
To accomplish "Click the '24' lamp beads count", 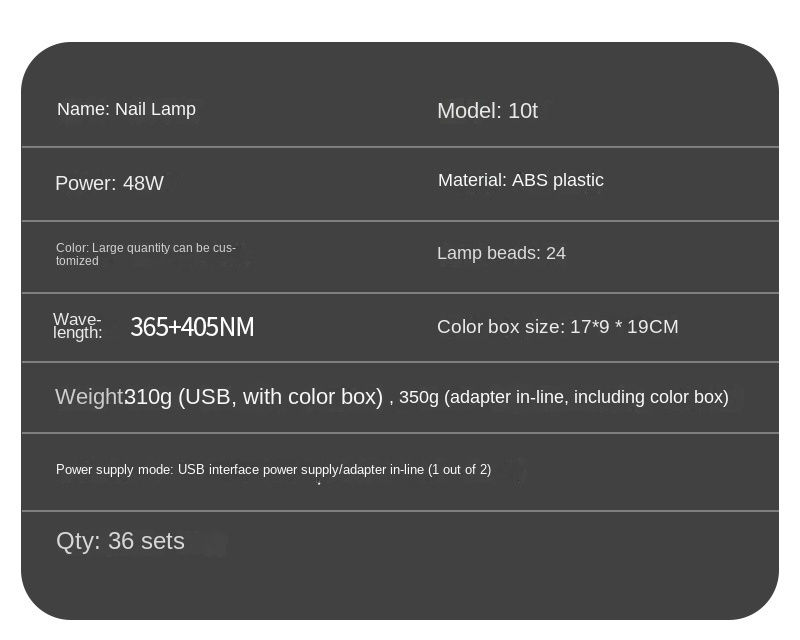I will [x=556, y=253].
